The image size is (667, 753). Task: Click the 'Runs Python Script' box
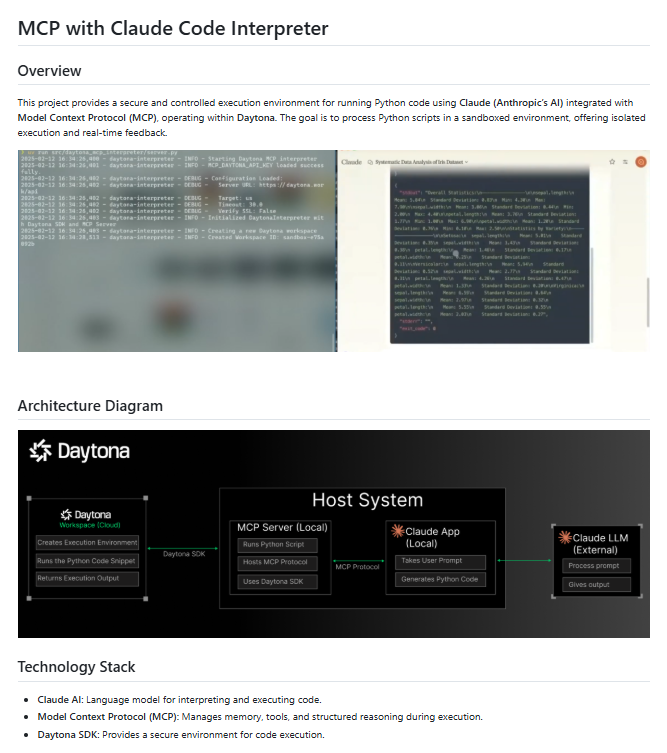pyautogui.click(x=277, y=545)
